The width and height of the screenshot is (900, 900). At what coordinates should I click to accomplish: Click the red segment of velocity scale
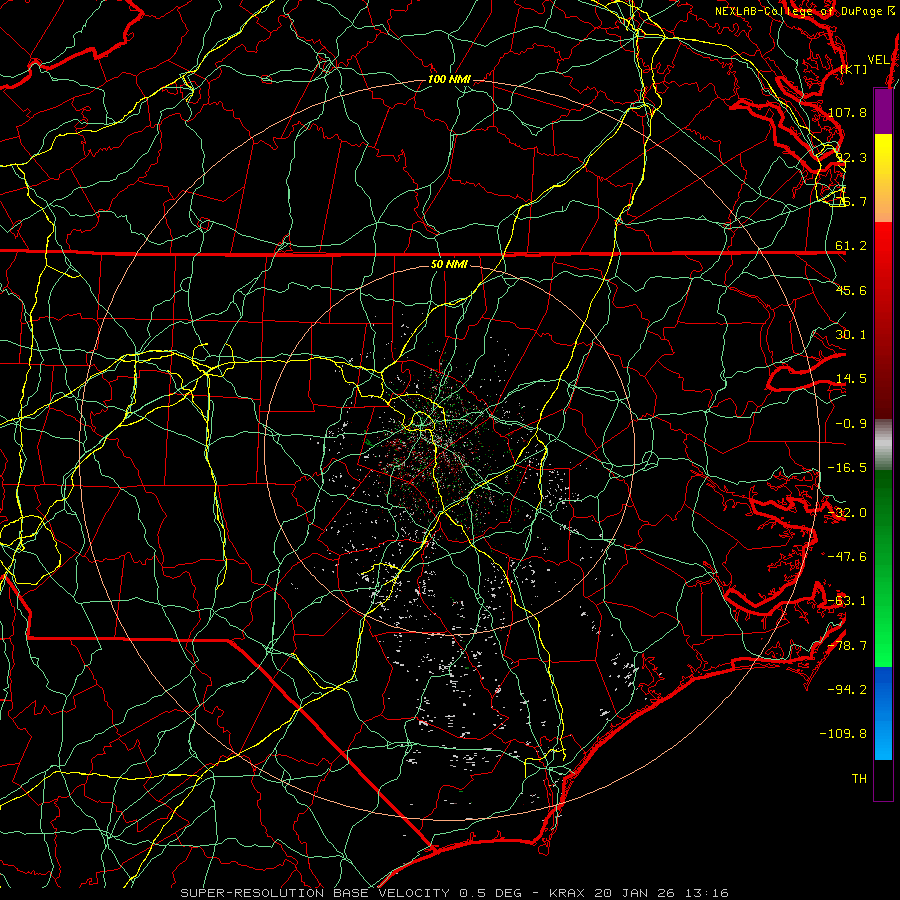pyautogui.click(x=883, y=320)
